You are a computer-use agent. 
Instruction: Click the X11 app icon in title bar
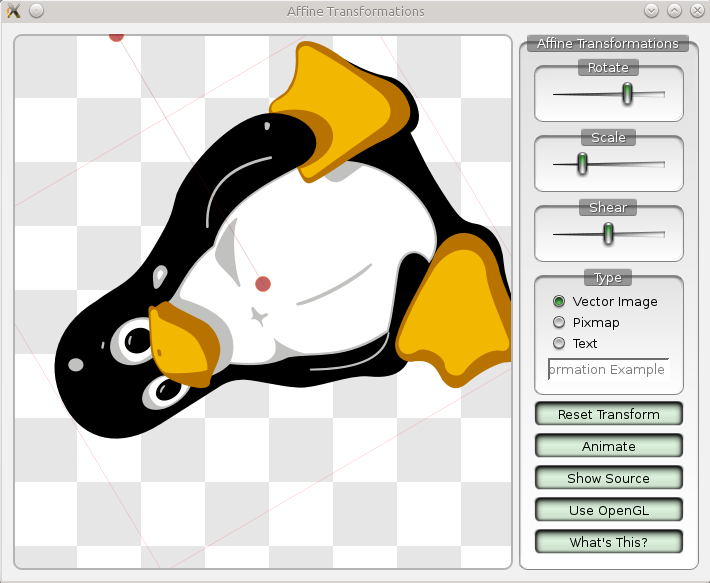click(x=14, y=11)
